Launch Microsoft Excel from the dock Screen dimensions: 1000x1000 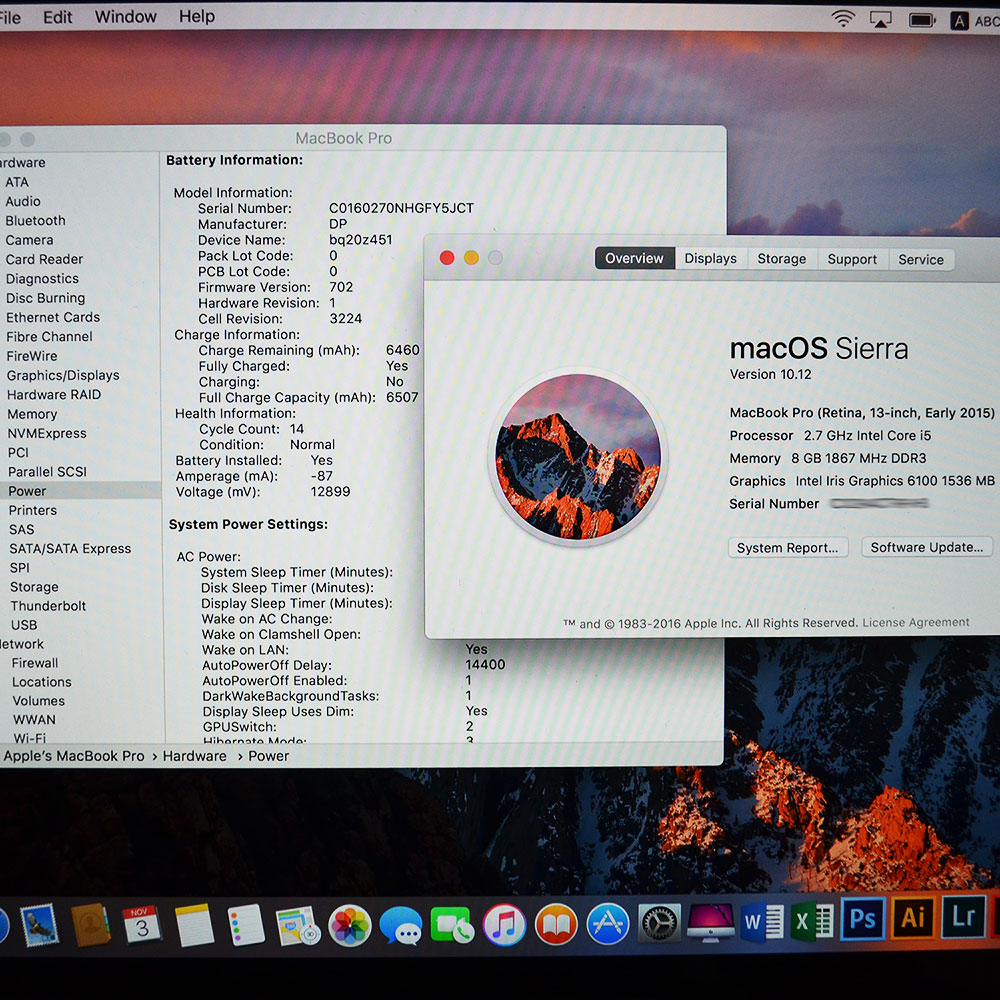click(812, 921)
